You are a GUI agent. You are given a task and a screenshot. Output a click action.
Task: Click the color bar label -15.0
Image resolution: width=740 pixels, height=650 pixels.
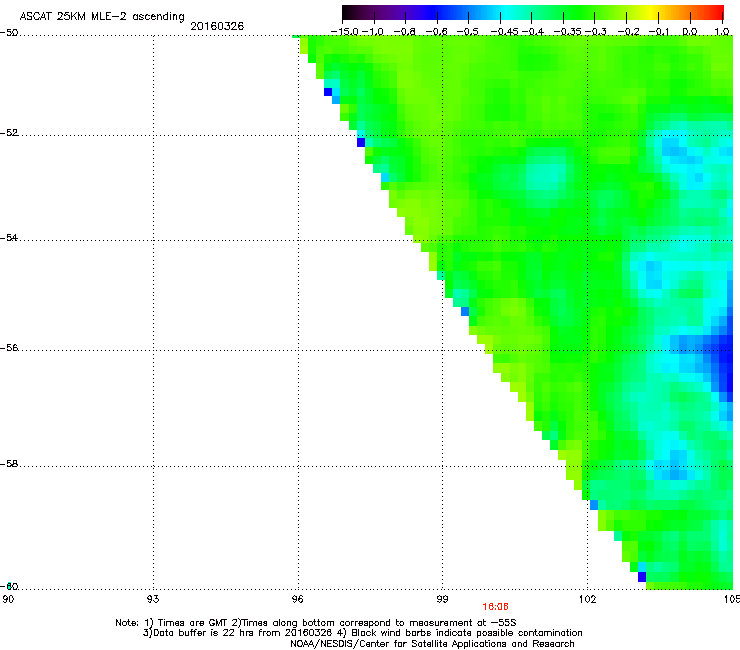[x=345, y=32]
